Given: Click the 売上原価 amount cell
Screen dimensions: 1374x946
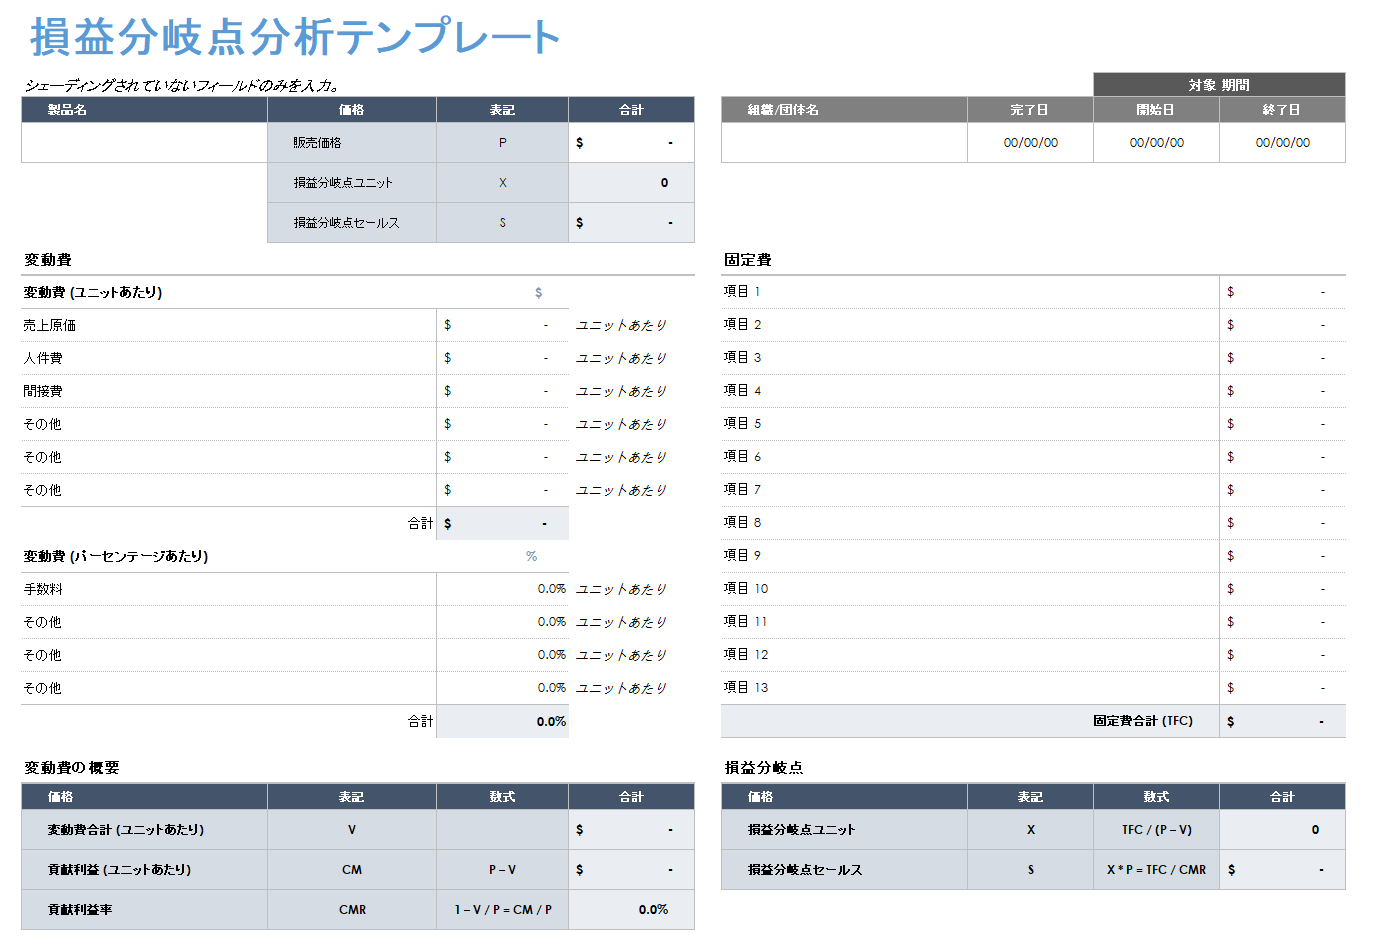Looking at the screenshot, I should [502, 325].
